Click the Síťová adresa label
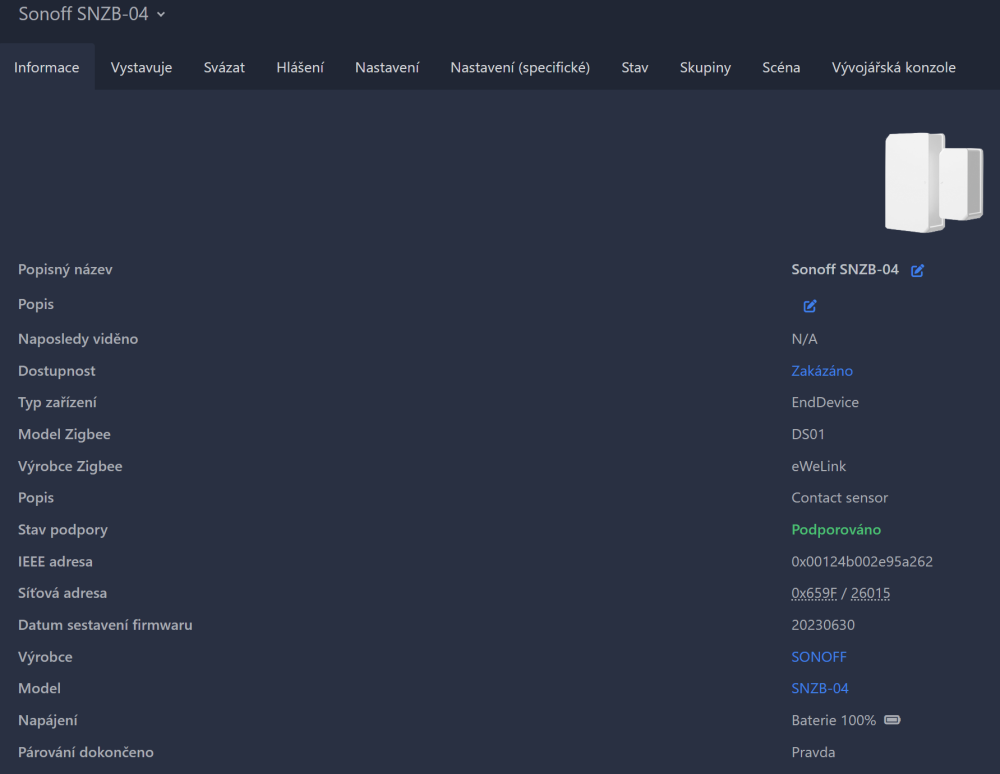The height and width of the screenshot is (774, 1000). (62, 593)
